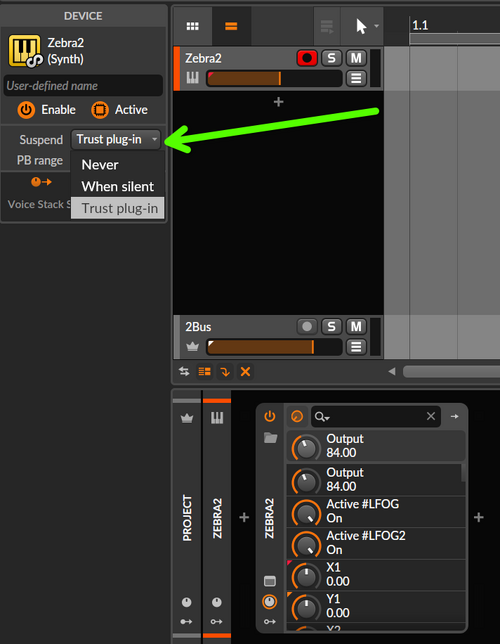Image resolution: width=500 pixels, height=644 pixels.
Task: Select the arranger timeline view icon
Action: tap(231, 26)
